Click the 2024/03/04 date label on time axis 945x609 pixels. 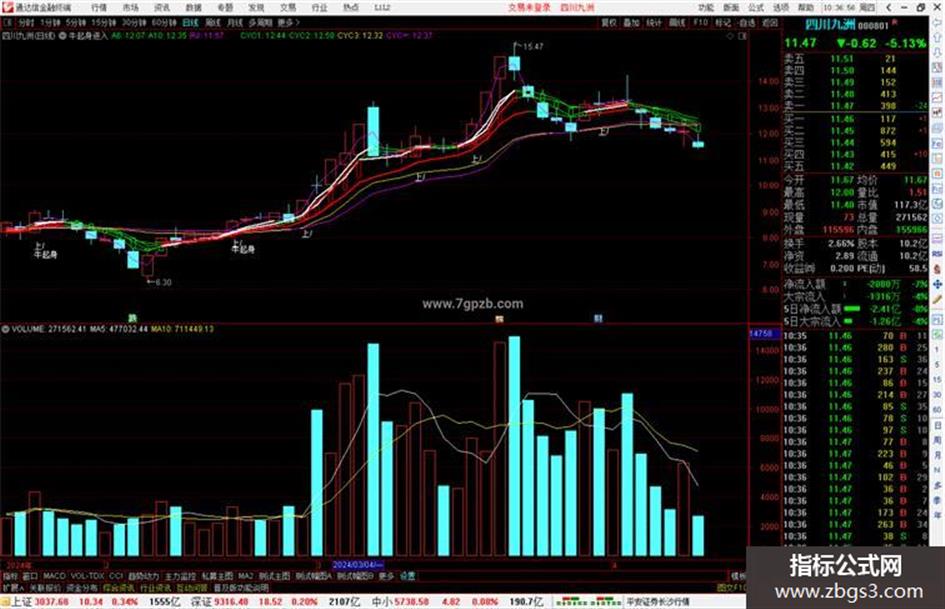[358, 565]
